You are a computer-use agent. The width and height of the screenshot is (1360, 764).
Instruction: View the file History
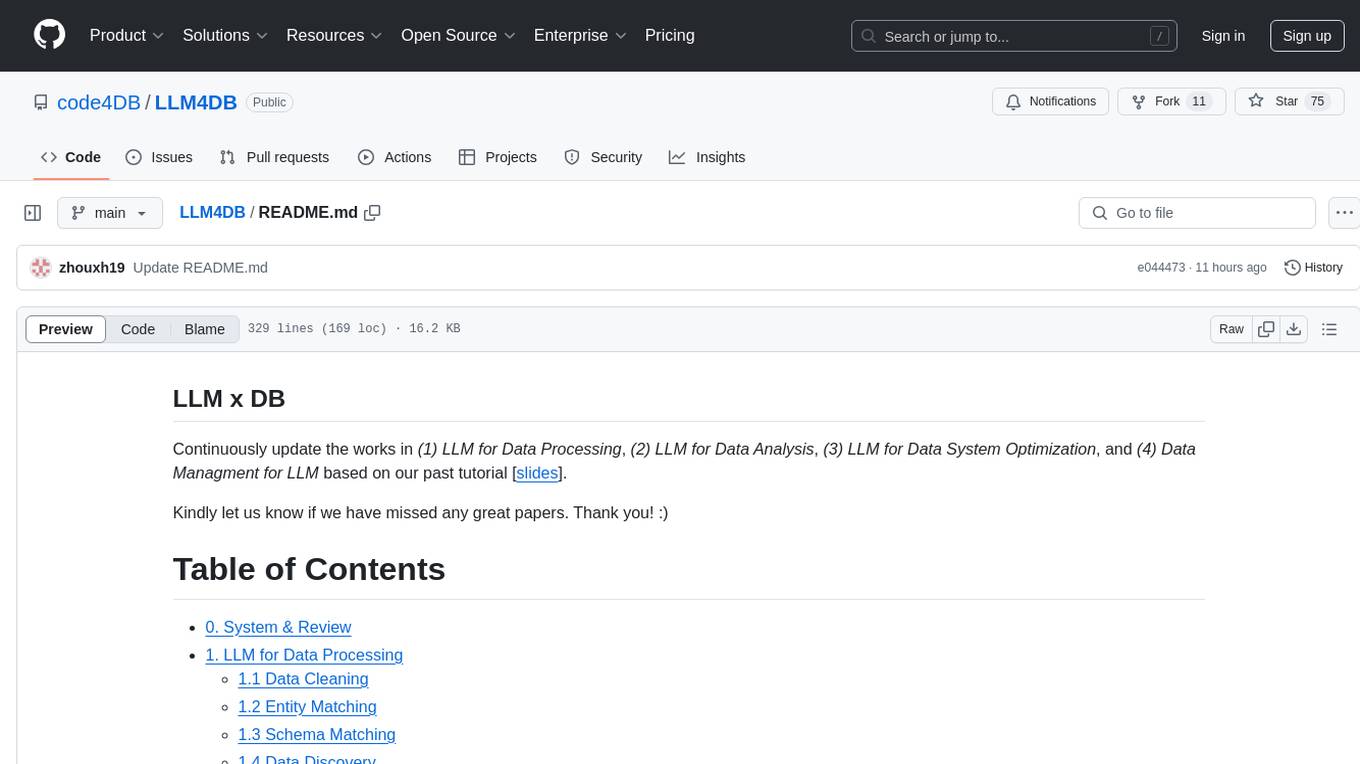click(1313, 267)
